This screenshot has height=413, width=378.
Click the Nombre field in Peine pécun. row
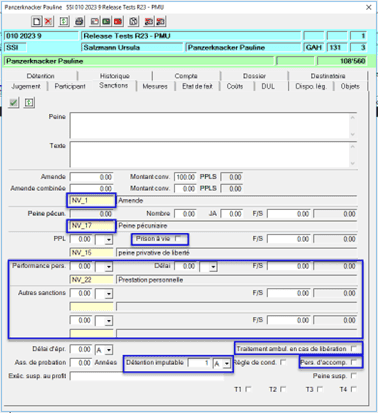185,214
